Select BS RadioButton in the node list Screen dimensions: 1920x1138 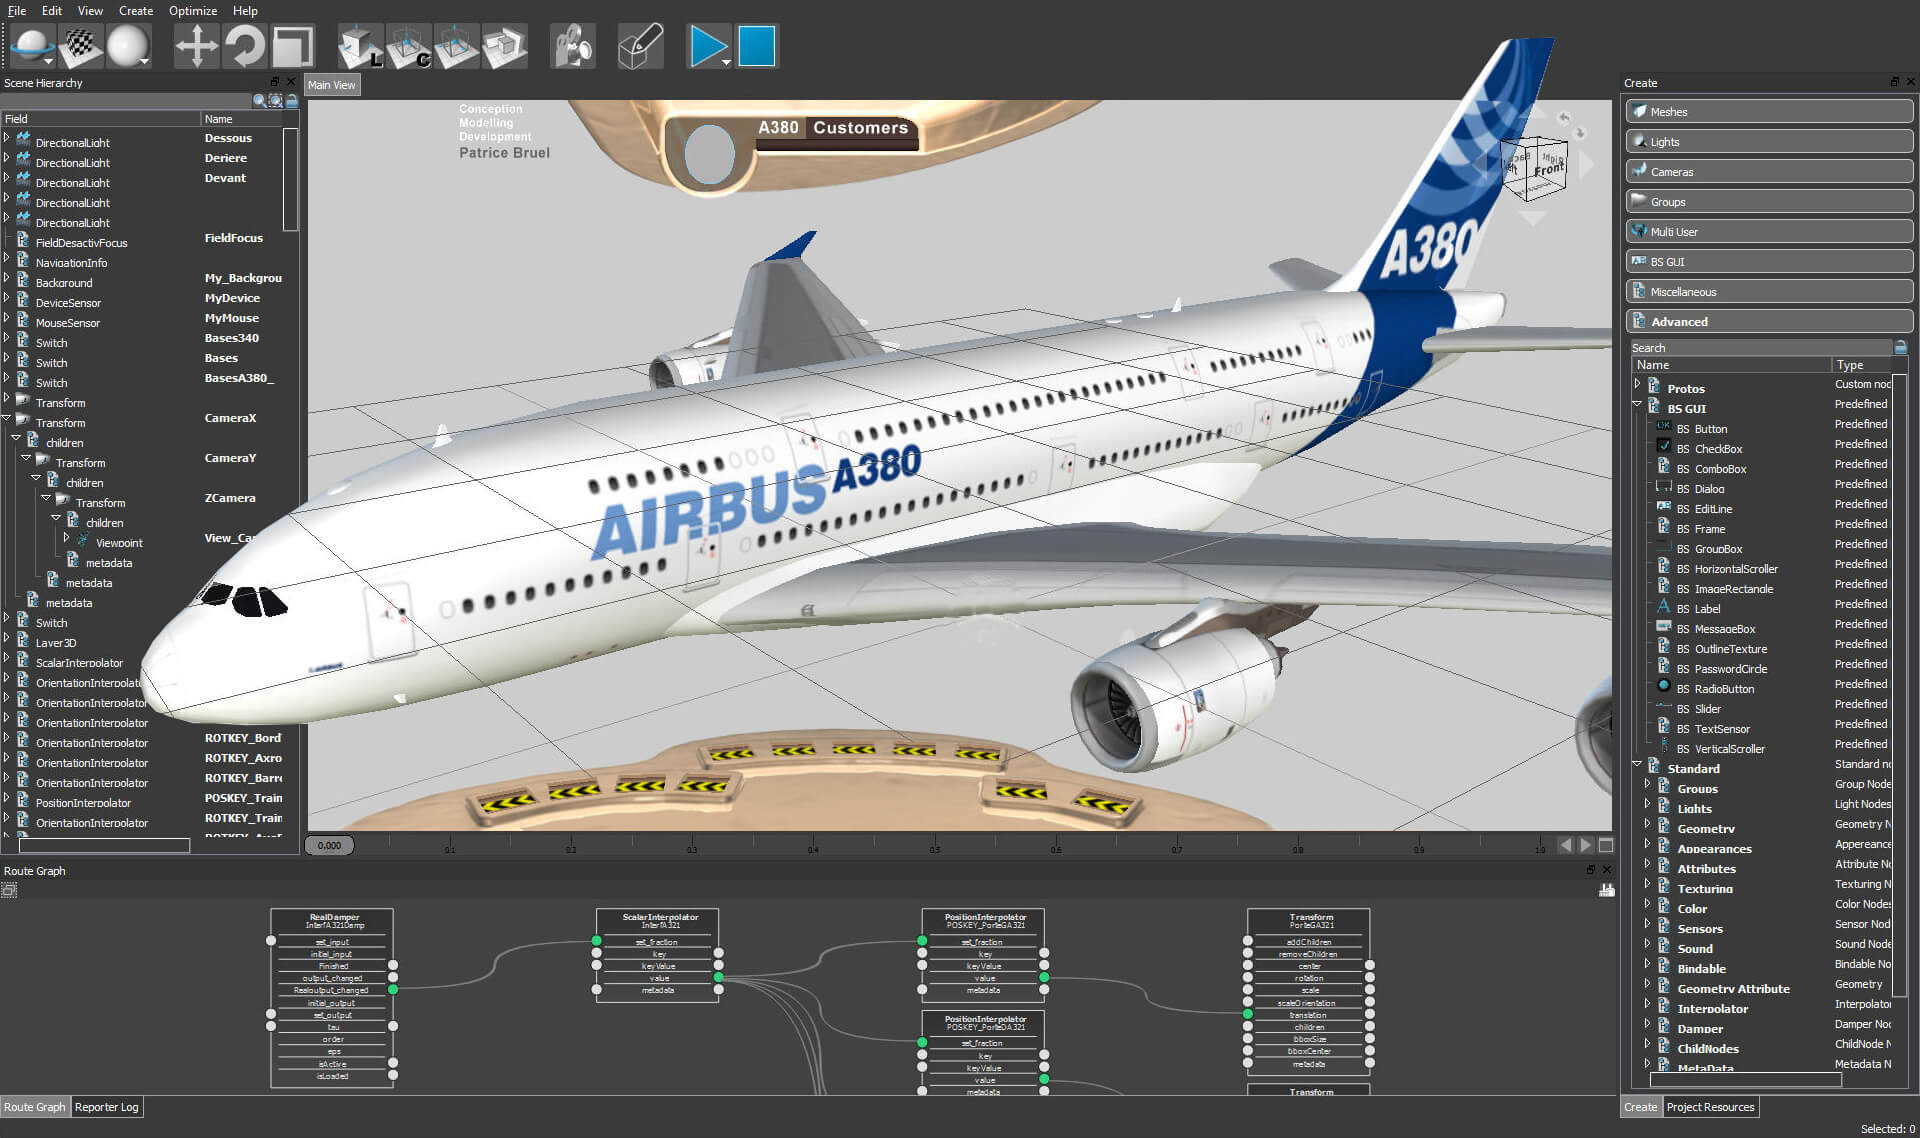(x=1715, y=689)
